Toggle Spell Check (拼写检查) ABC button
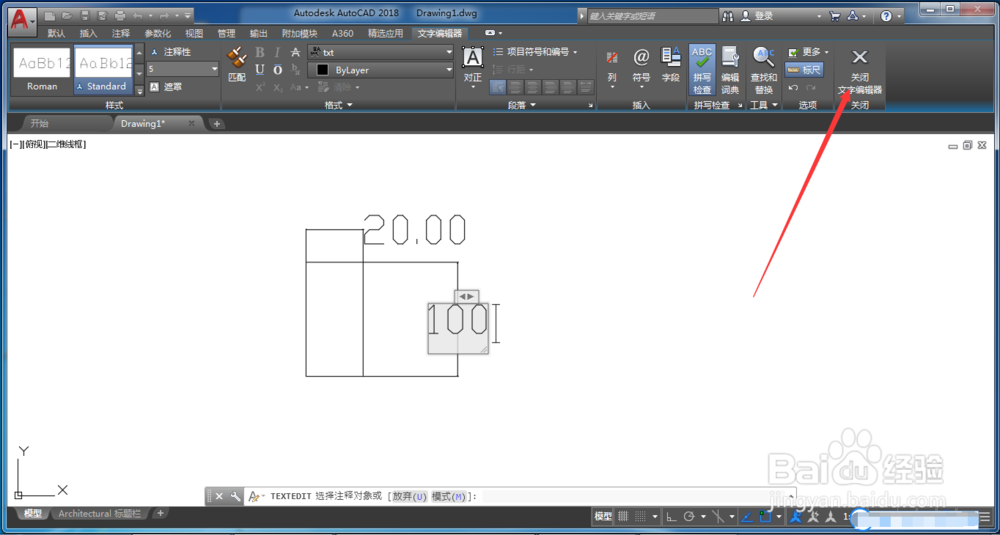This screenshot has height=535, width=1000. tap(702, 70)
